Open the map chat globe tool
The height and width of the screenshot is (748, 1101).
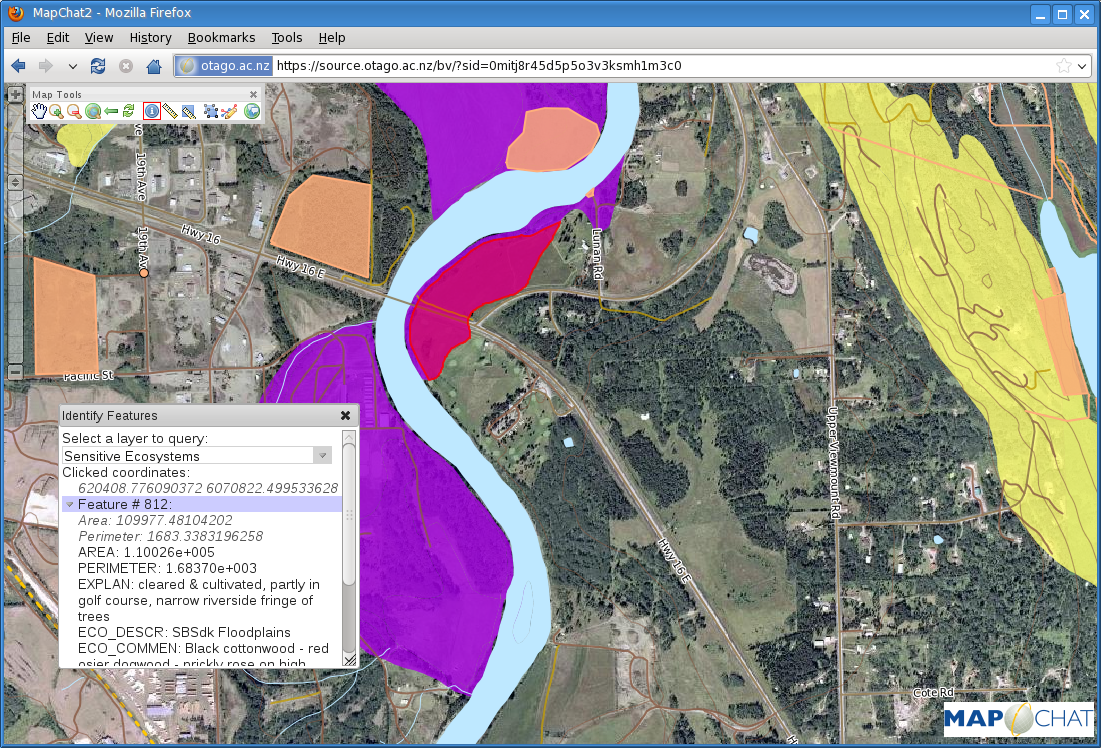coord(251,111)
